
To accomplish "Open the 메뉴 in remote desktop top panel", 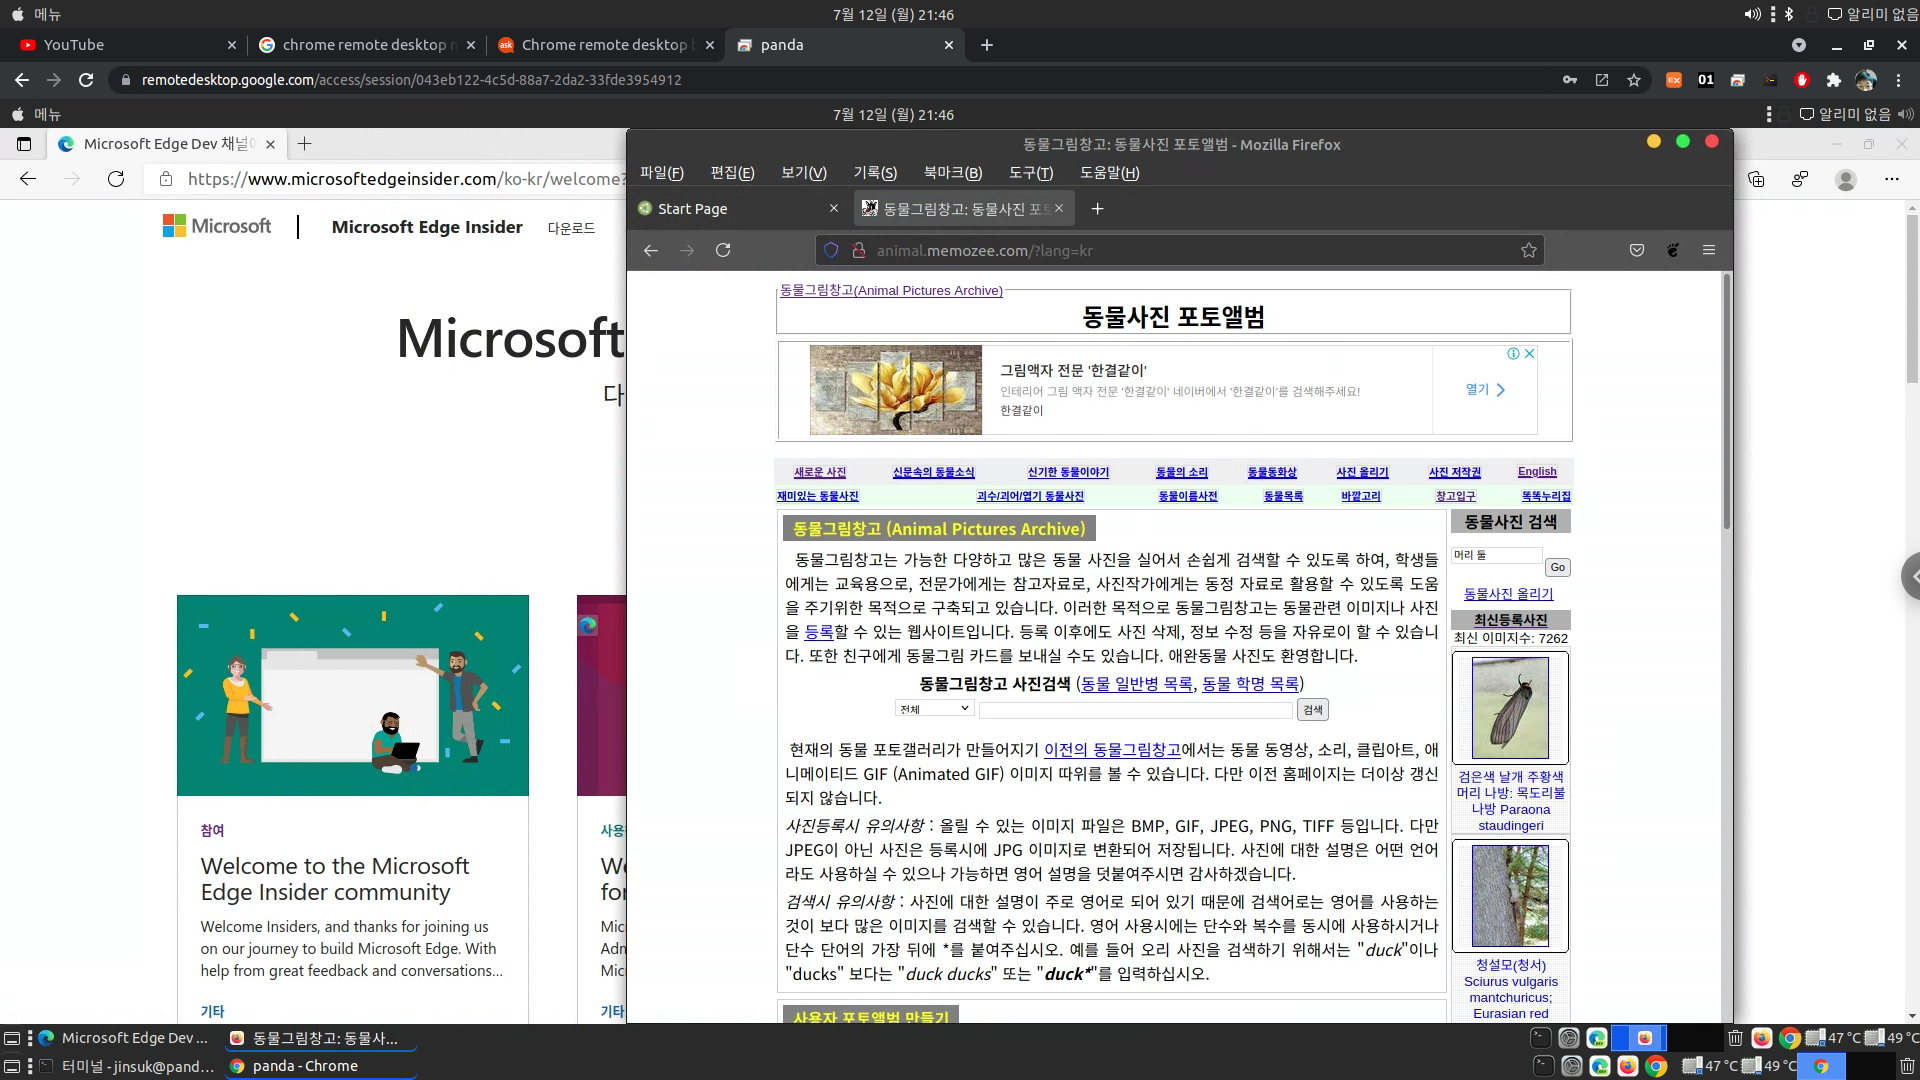I will coord(36,115).
